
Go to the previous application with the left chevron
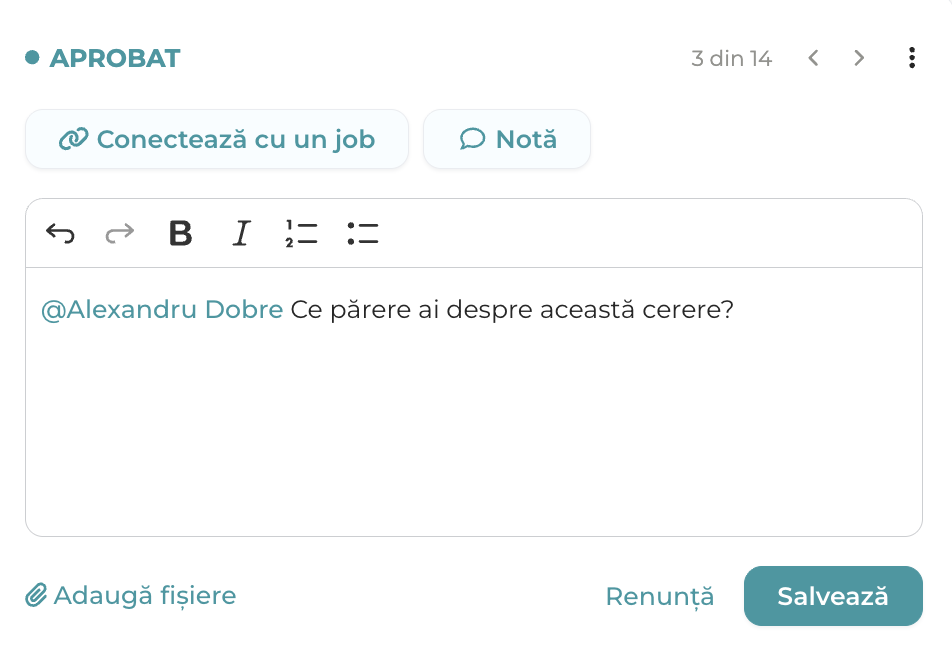pos(814,58)
